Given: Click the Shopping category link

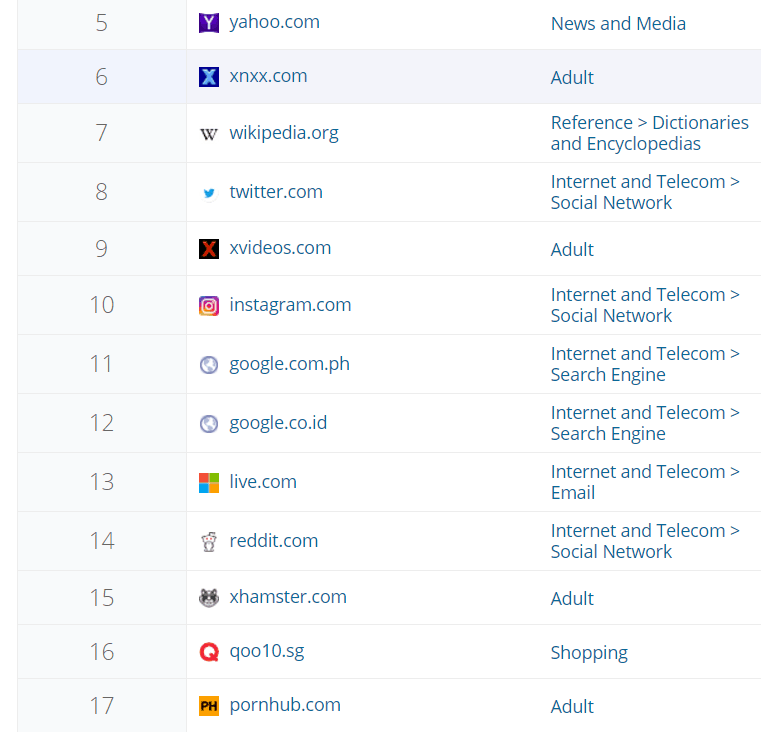Looking at the screenshot, I should (x=589, y=653).
